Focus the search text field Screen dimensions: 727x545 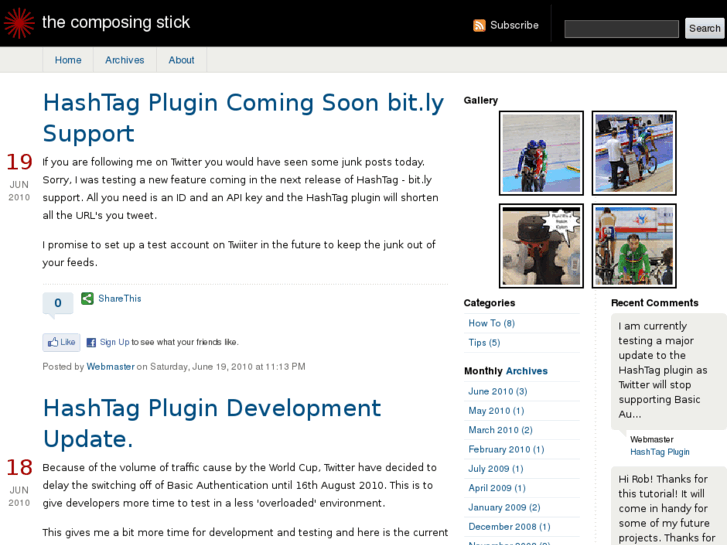pos(621,29)
